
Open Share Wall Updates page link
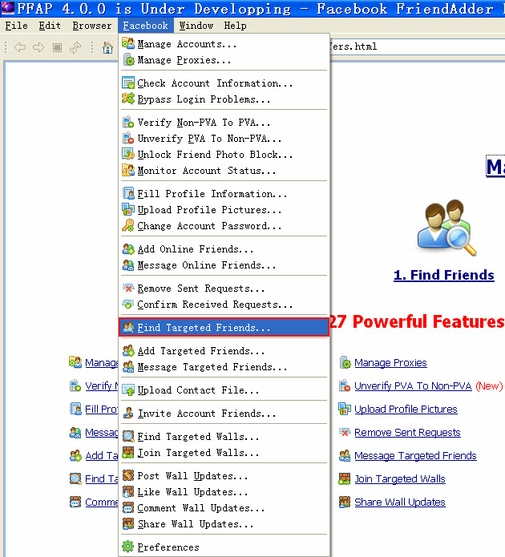[x=400, y=502]
